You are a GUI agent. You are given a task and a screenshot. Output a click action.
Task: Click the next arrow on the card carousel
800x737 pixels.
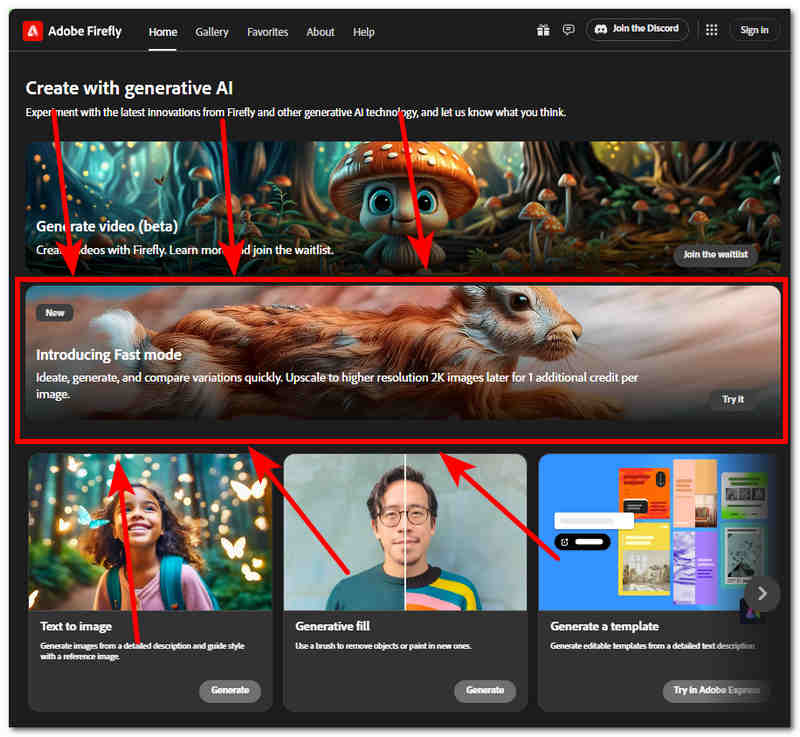(762, 593)
